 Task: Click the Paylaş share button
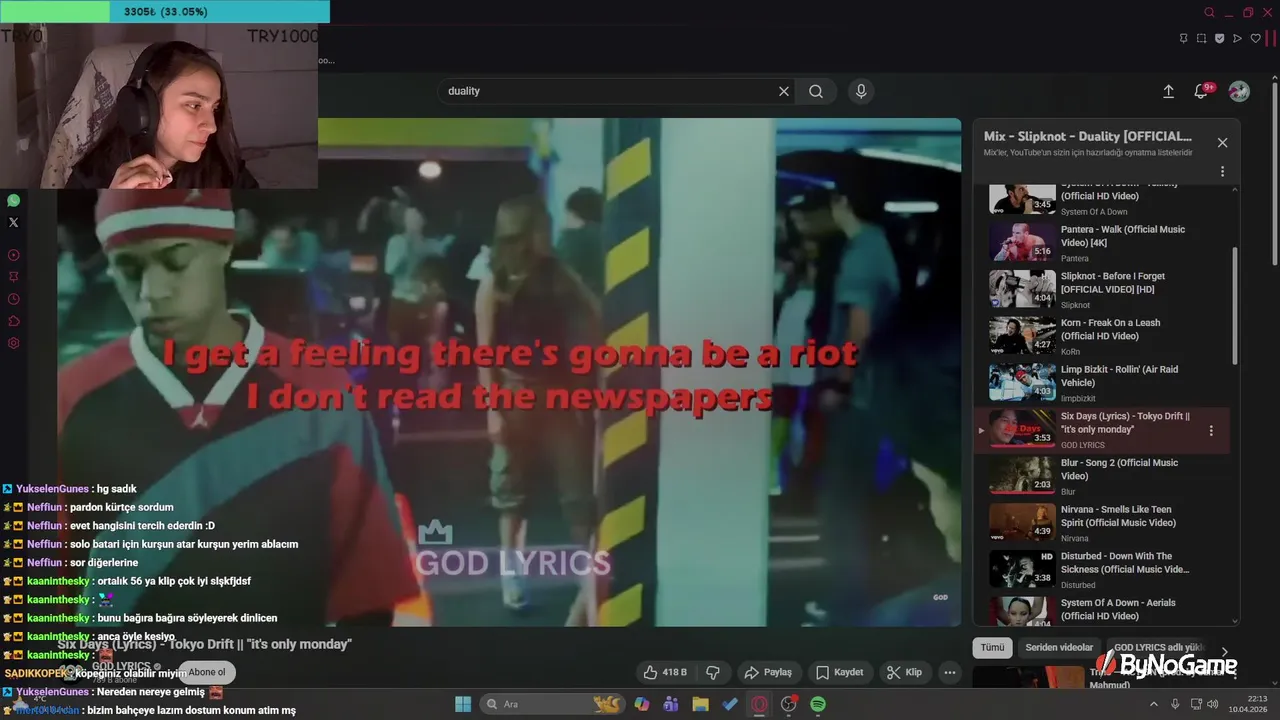(768, 672)
